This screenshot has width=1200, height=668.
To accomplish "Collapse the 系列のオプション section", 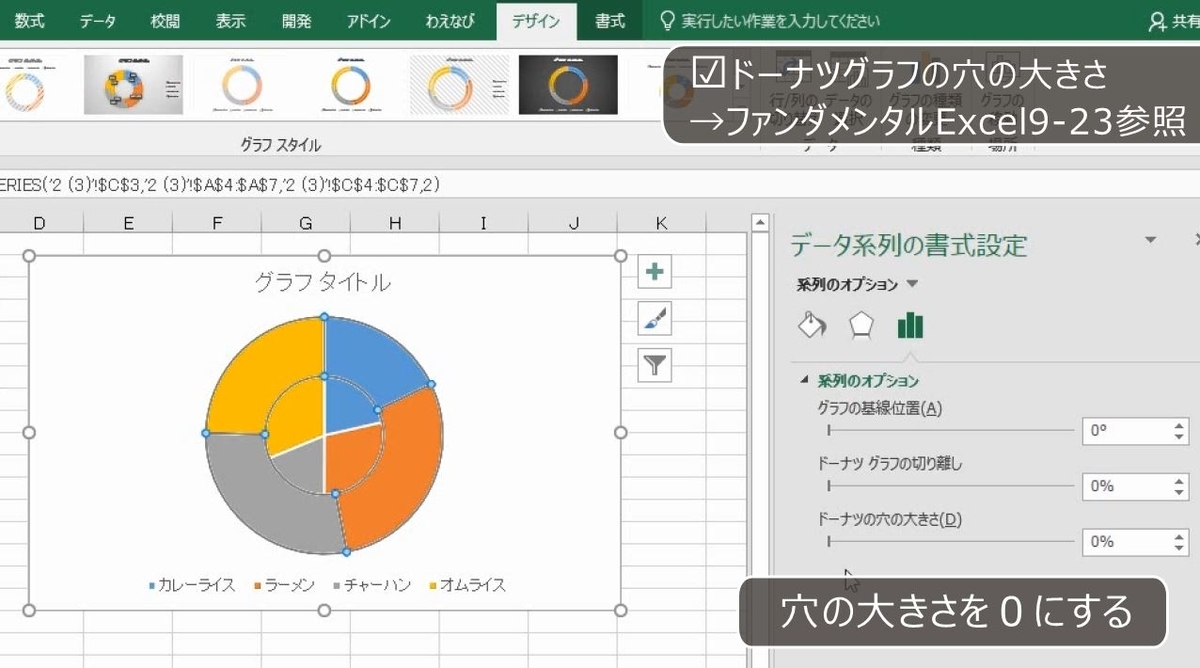I will (x=804, y=381).
